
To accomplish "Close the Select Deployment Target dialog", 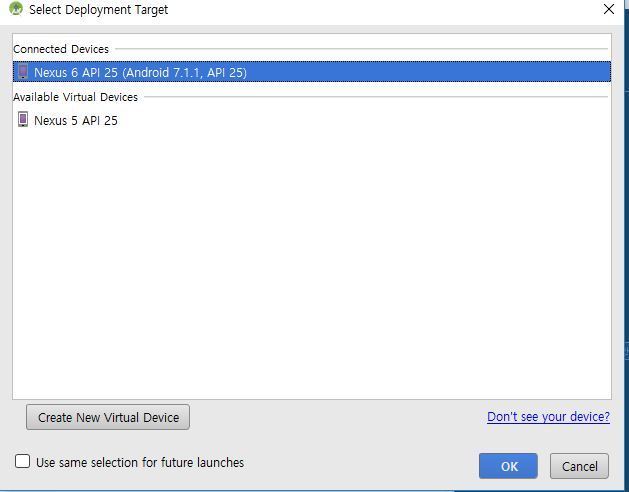I will coord(609,9).
